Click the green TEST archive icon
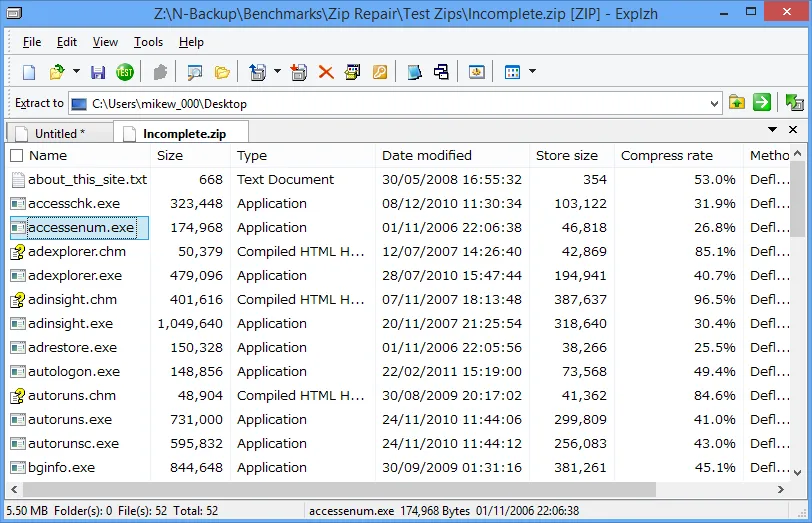The height and width of the screenshot is (523, 812). click(124, 72)
